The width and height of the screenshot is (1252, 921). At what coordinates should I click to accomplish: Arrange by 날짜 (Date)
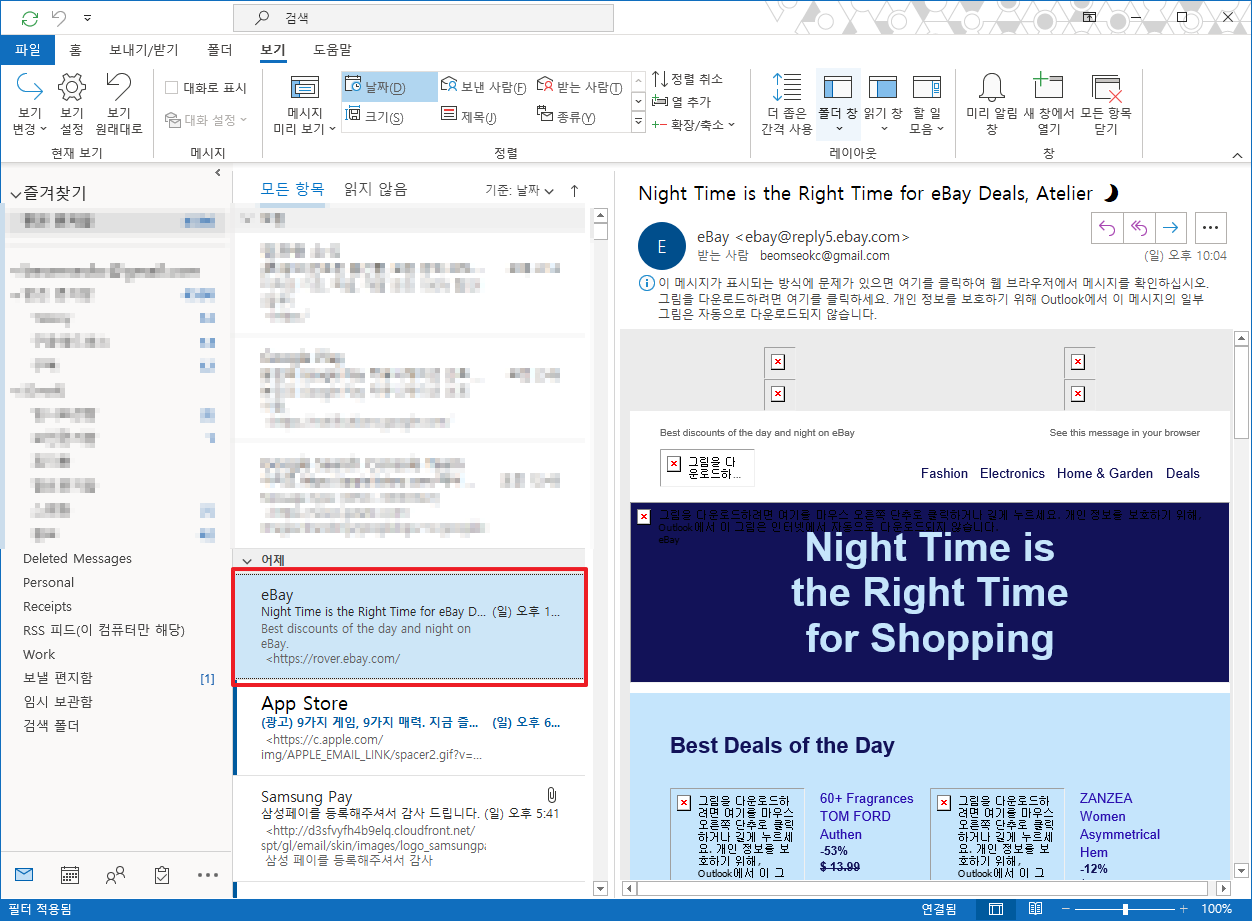[389, 87]
